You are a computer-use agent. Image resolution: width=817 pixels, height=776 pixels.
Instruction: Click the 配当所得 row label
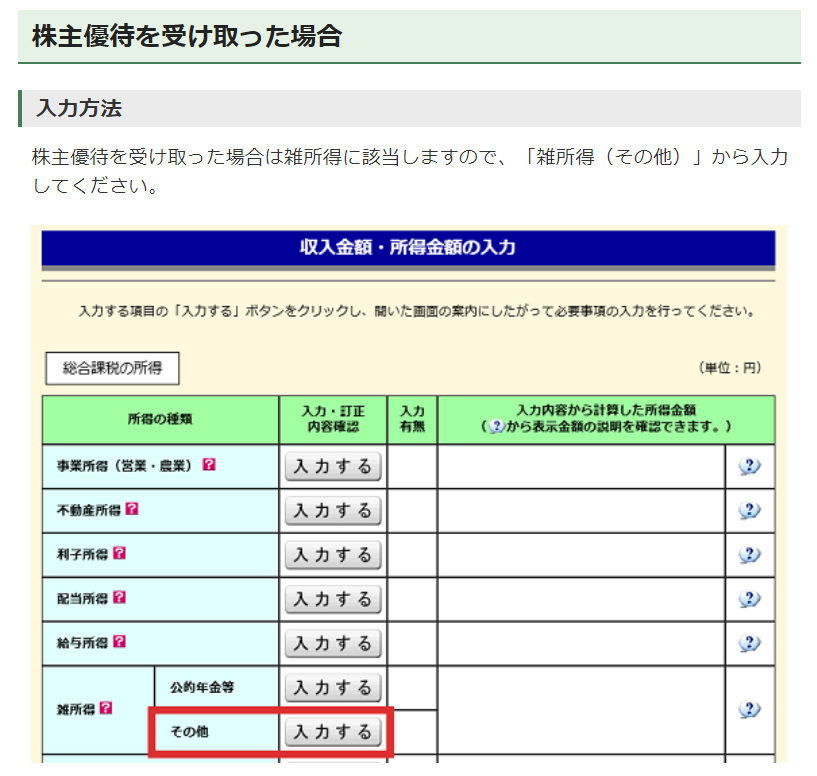point(82,598)
